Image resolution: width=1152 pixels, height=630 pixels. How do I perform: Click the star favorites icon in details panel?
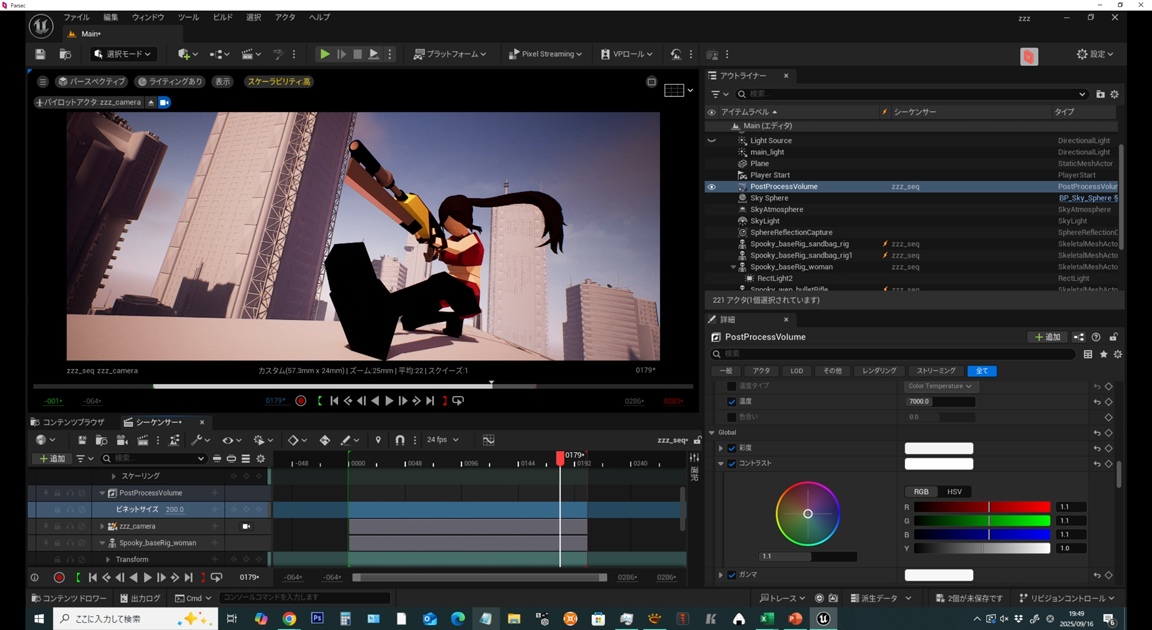point(1103,354)
